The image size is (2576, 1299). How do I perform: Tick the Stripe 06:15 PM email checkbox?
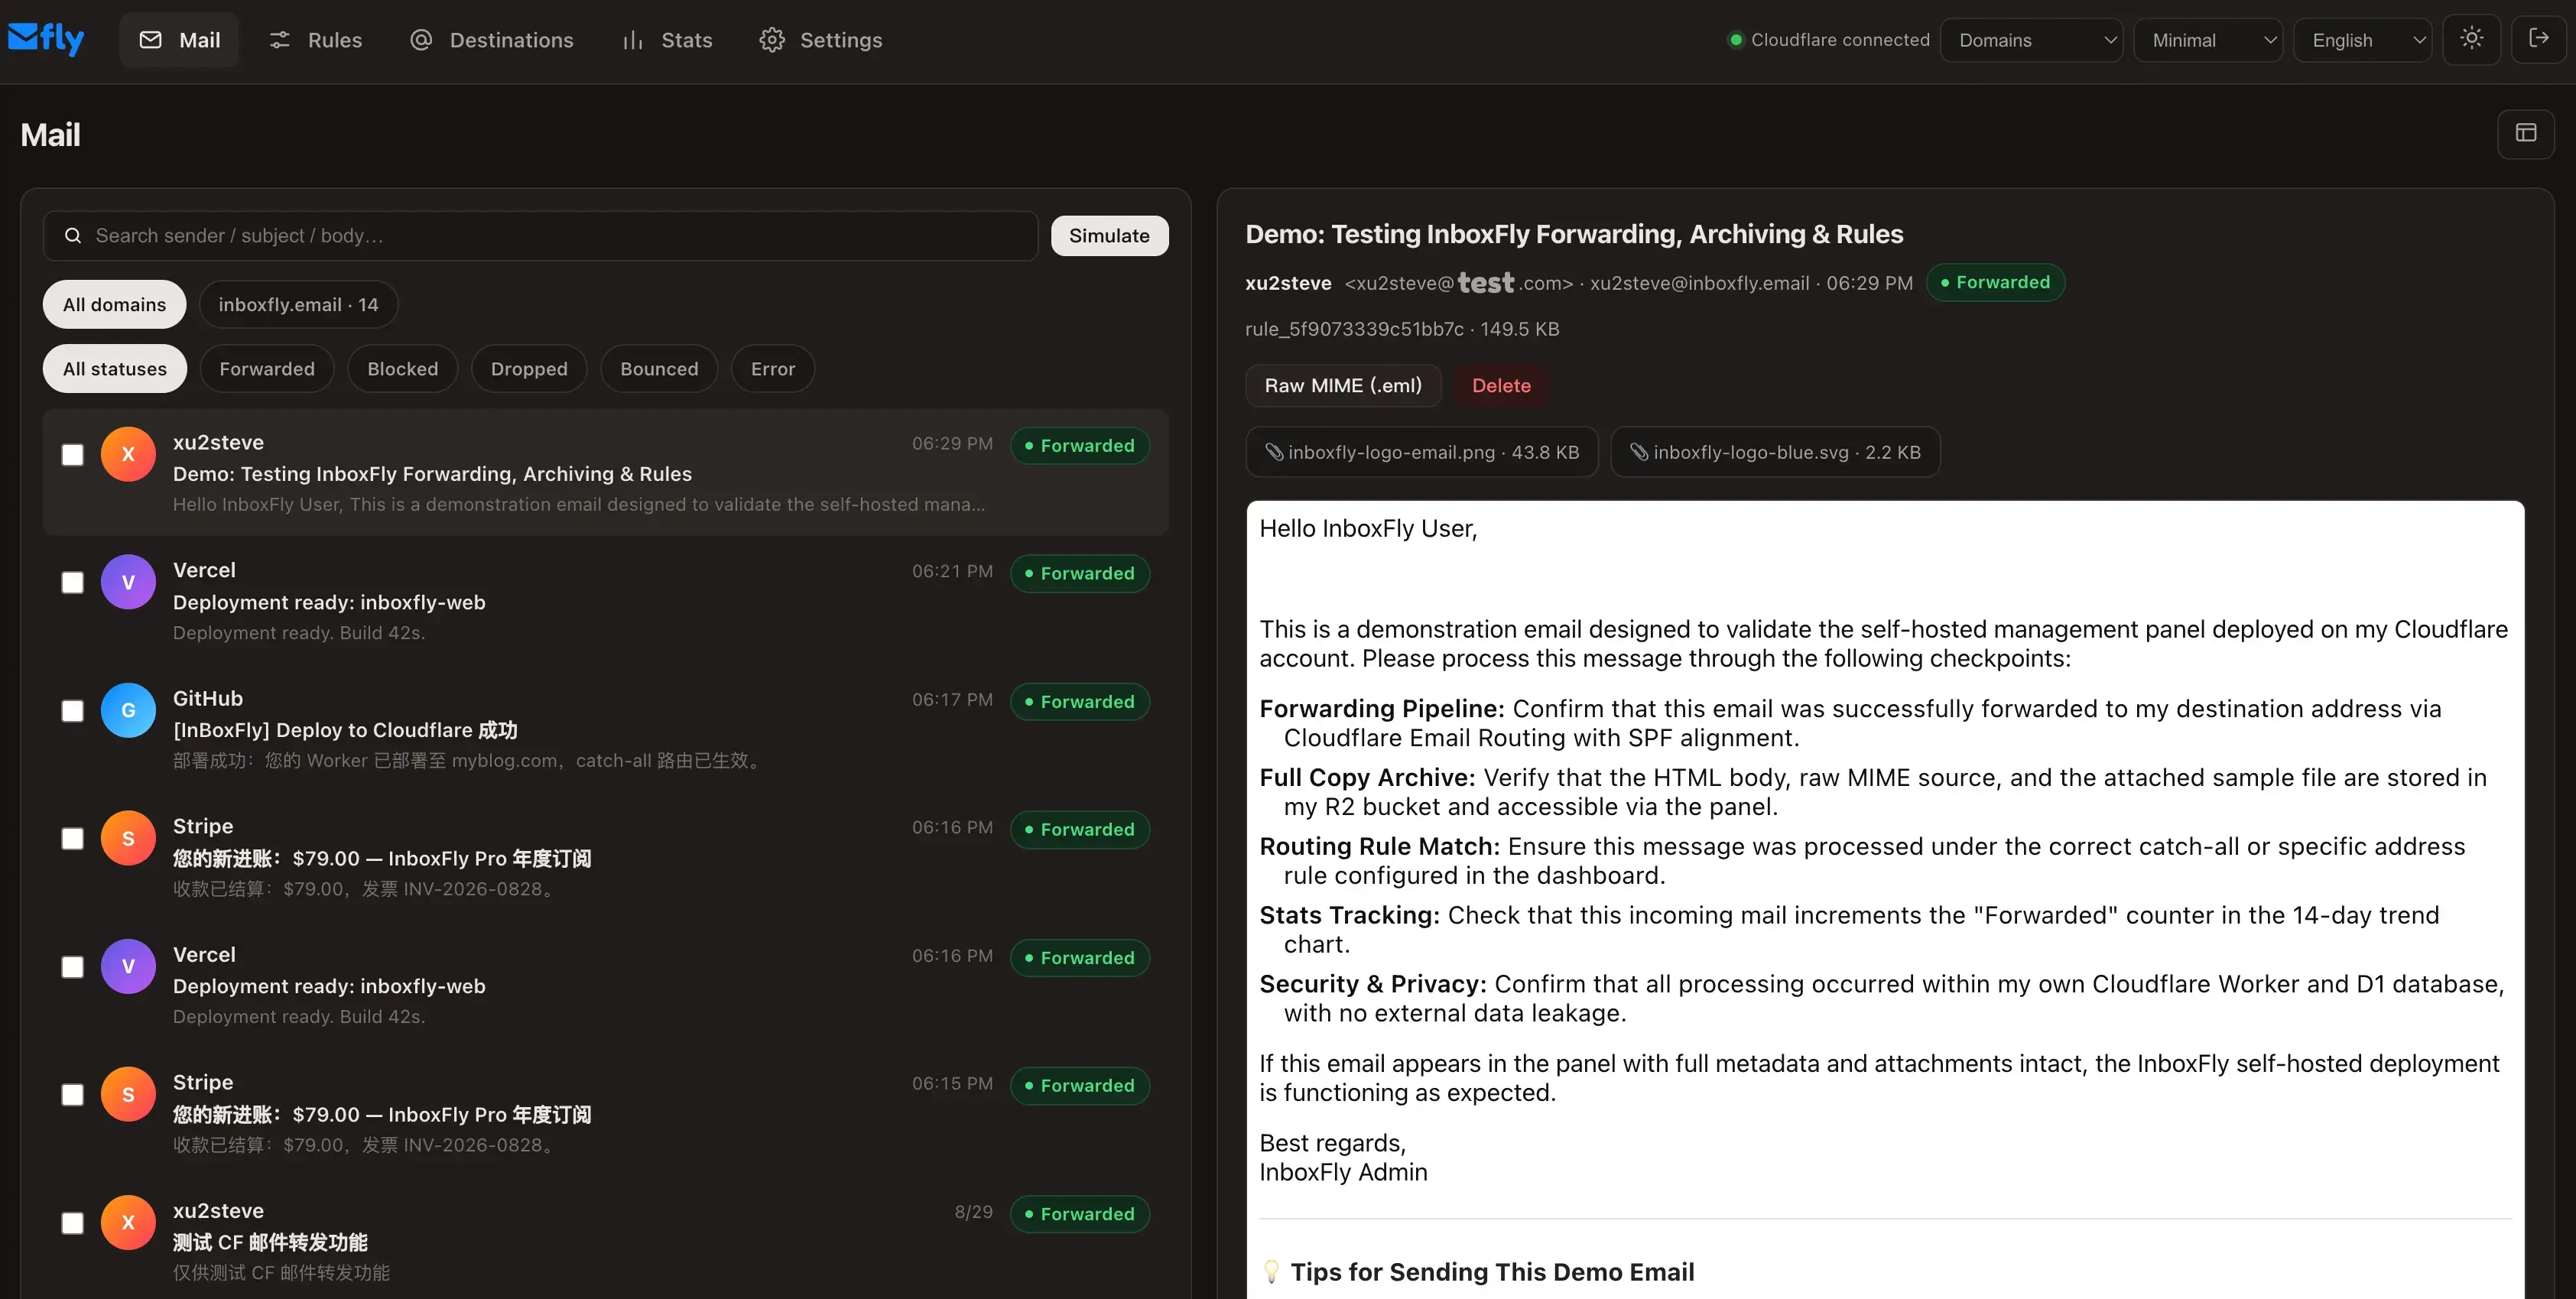(73, 1095)
